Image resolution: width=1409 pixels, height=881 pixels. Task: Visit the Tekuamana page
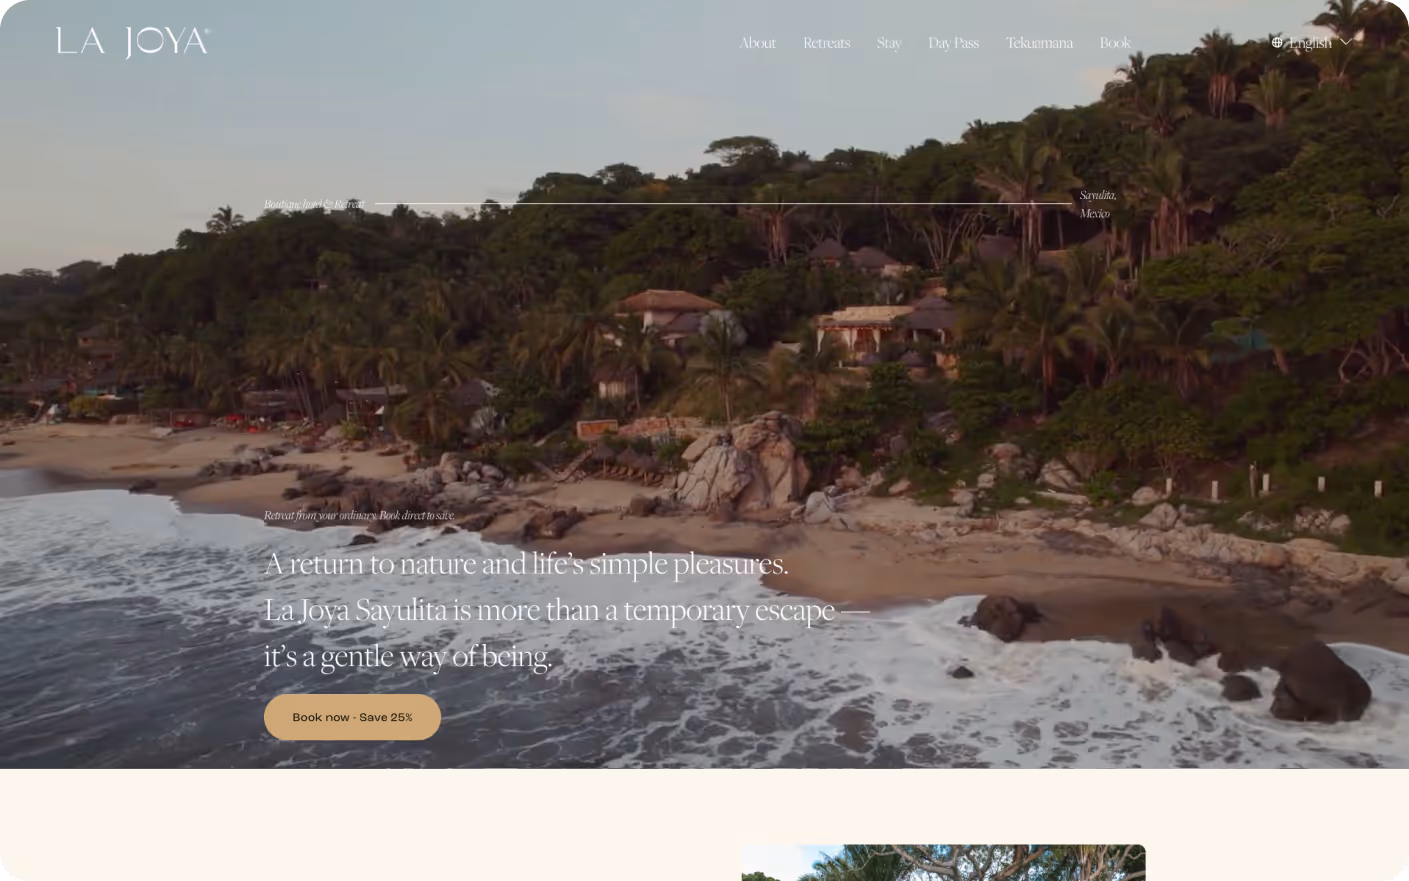coord(1039,43)
